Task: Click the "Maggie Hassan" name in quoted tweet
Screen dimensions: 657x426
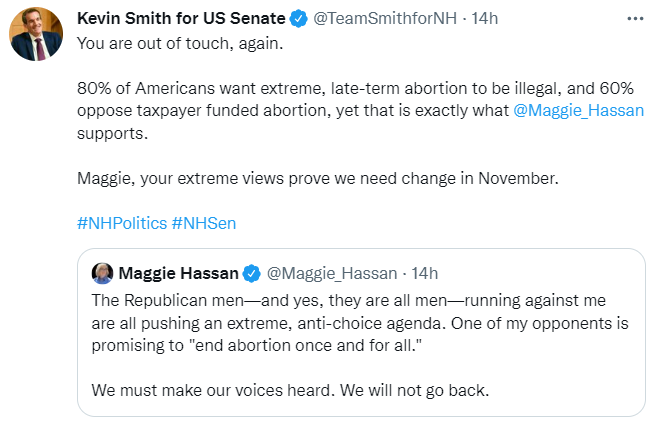Action: pos(178,274)
